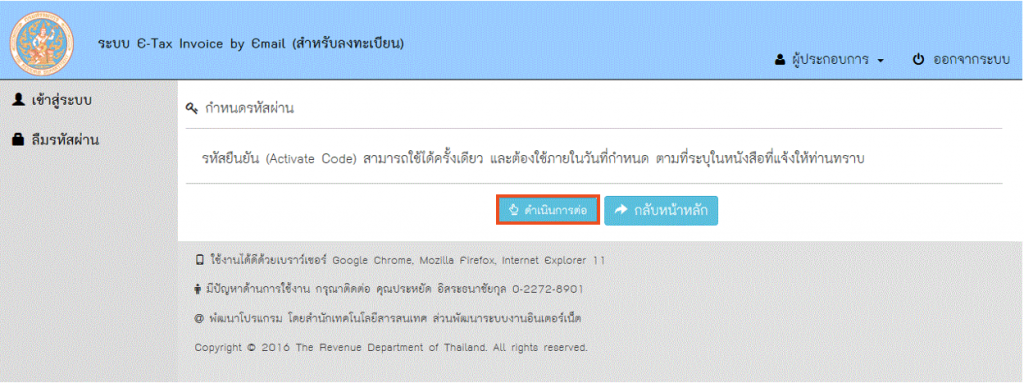Click the user icon beside ผู้ประกอบการ
This screenshot has width=1024, height=383.
(779, 59)
